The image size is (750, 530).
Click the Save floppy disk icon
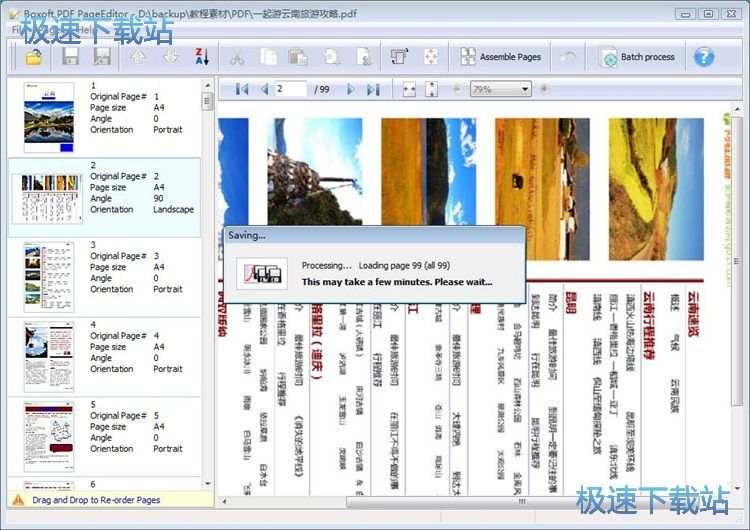pos(71,57)
